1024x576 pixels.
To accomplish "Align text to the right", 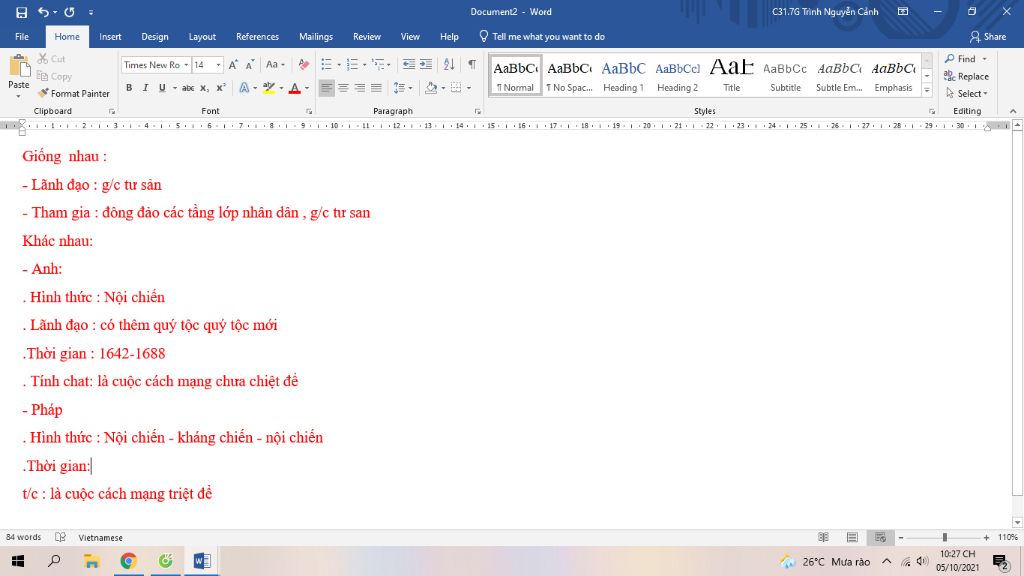I will 360,88.
